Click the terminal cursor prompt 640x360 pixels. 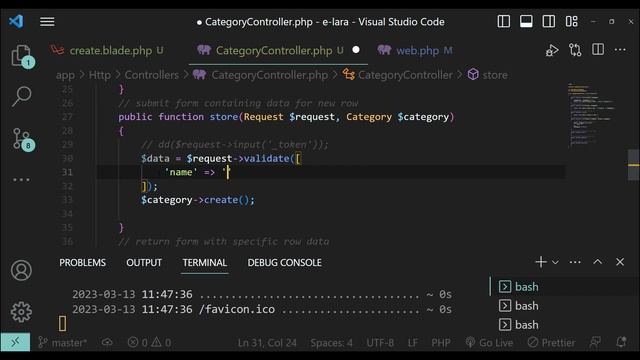pos(62,324)
